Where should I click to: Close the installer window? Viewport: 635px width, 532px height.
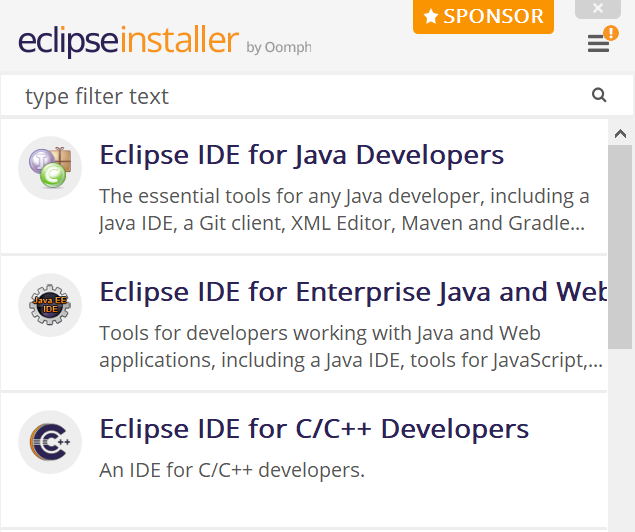598,8
